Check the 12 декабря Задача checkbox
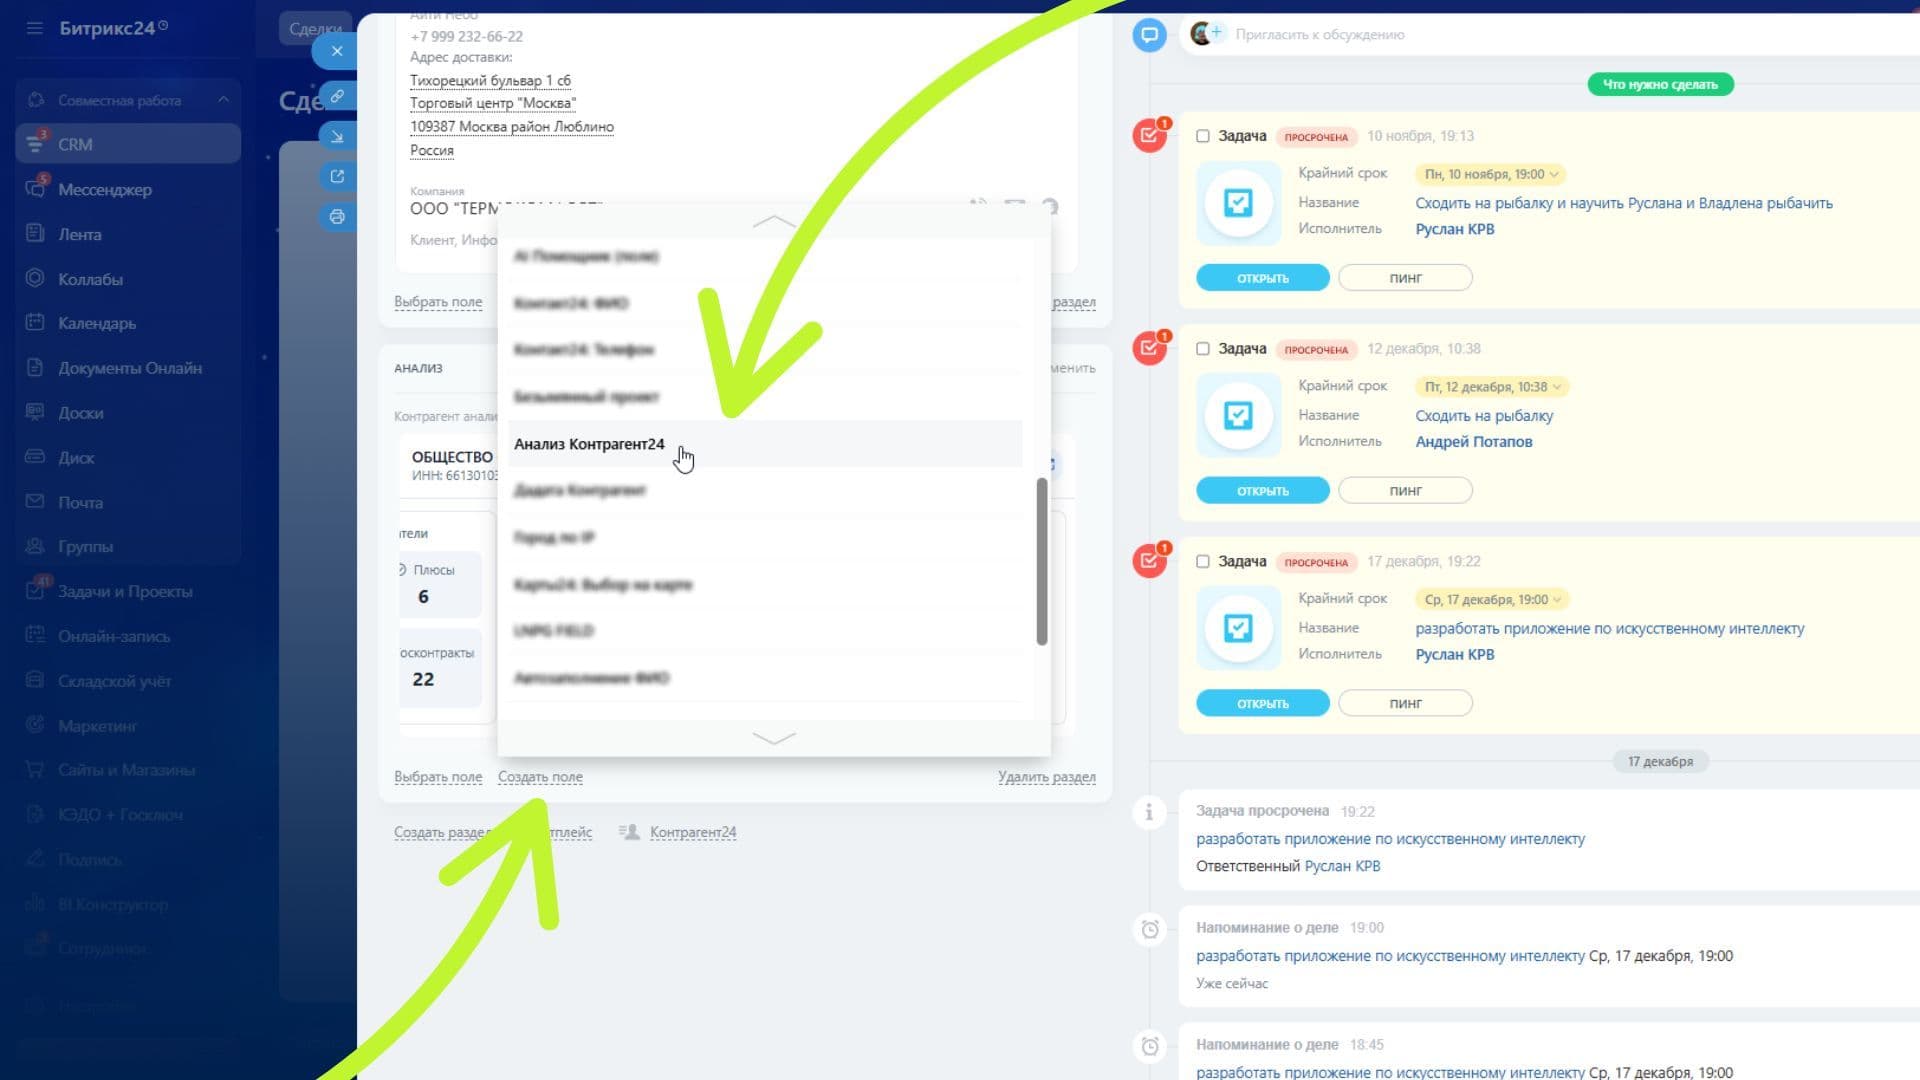This screenshot has width=1920, height=1080. coord(1203,349)
